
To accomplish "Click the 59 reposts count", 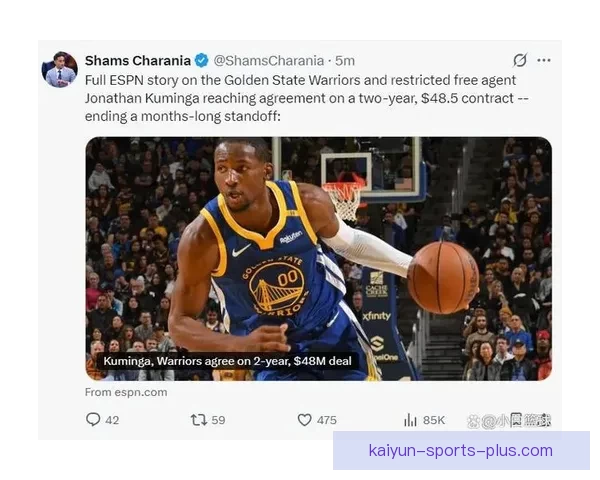I will click(218, 420).
